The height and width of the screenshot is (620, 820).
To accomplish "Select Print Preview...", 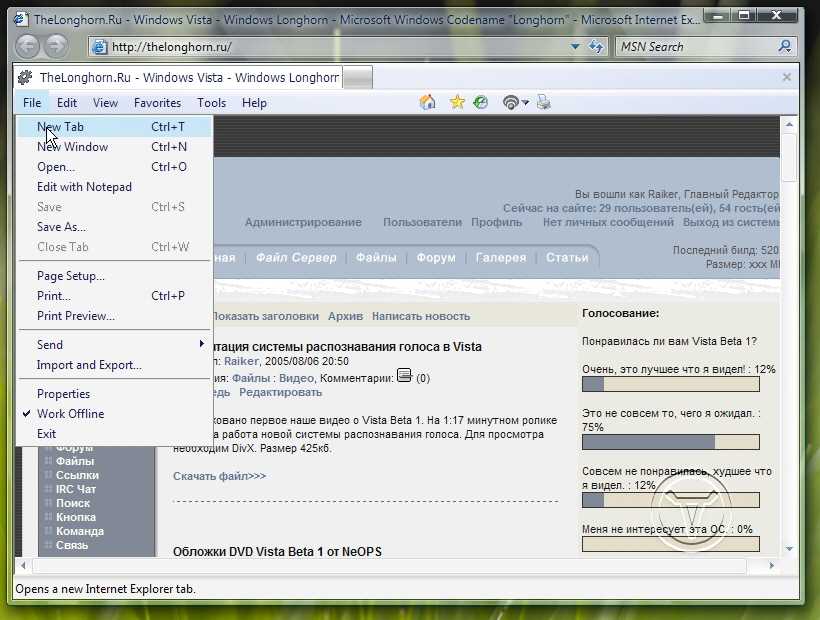I will pyautogui.click(x=115, y=316).
